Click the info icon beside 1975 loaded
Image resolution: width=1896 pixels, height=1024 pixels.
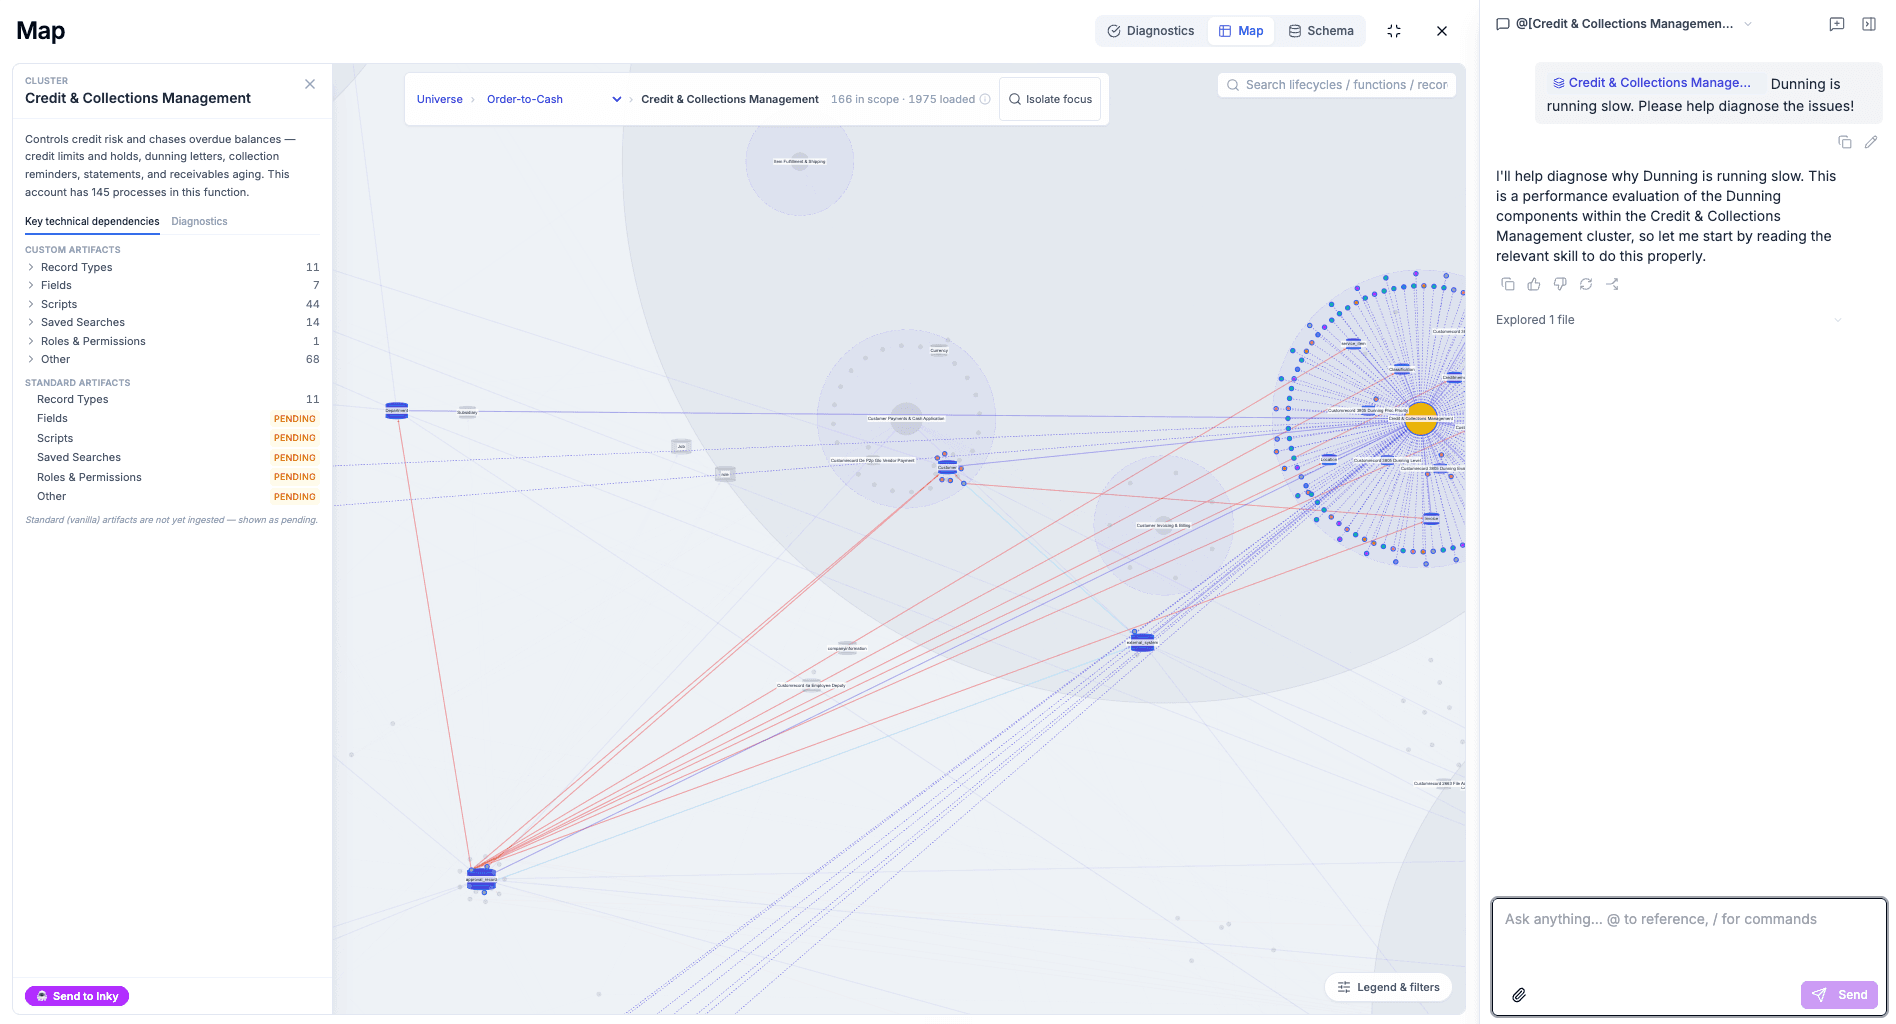click(985, 99)
